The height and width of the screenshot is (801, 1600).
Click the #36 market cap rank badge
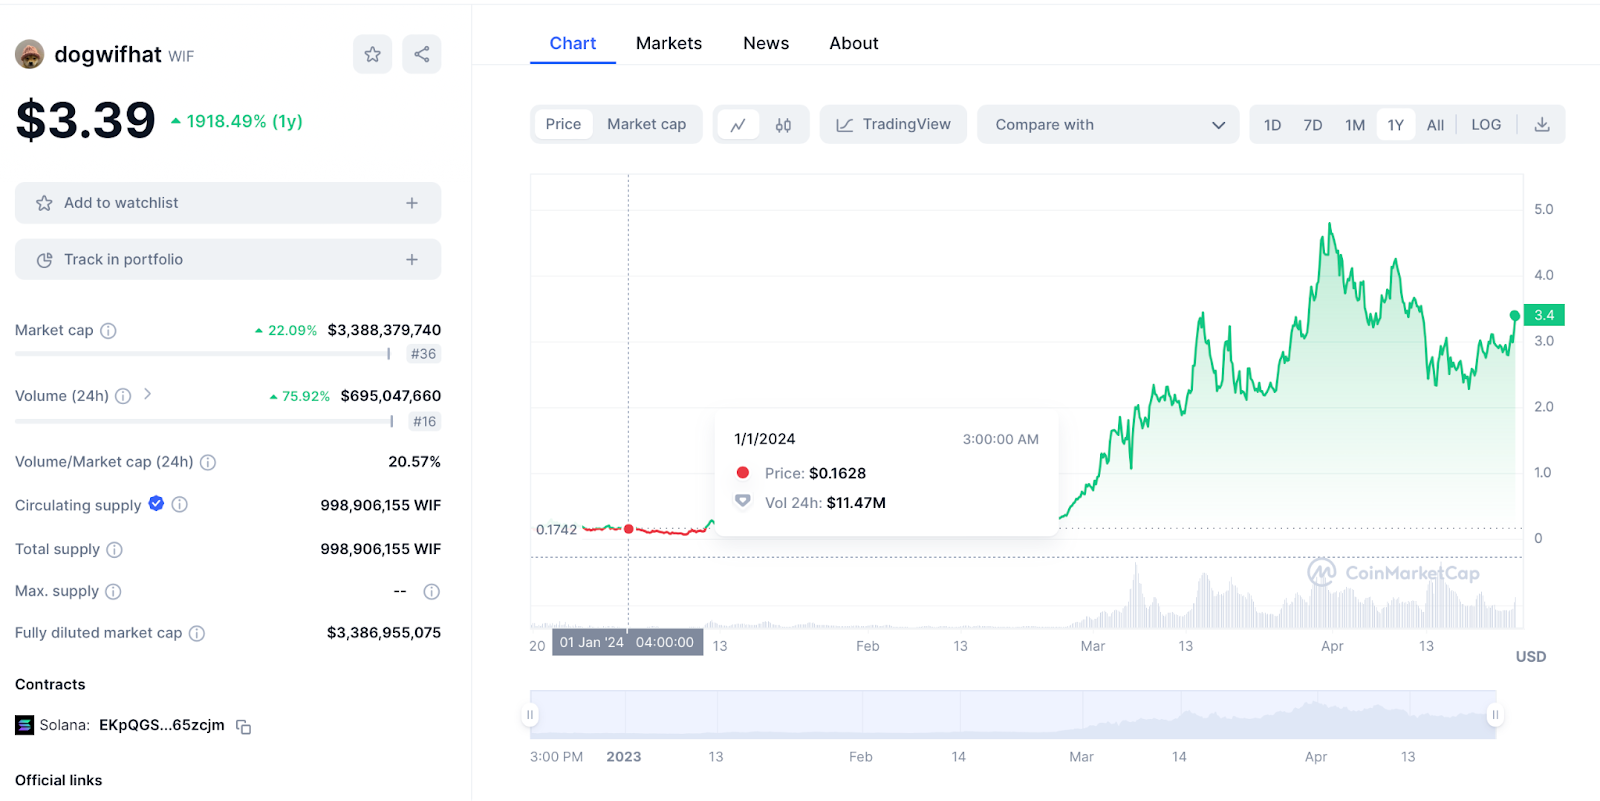(x=424, y=354)
